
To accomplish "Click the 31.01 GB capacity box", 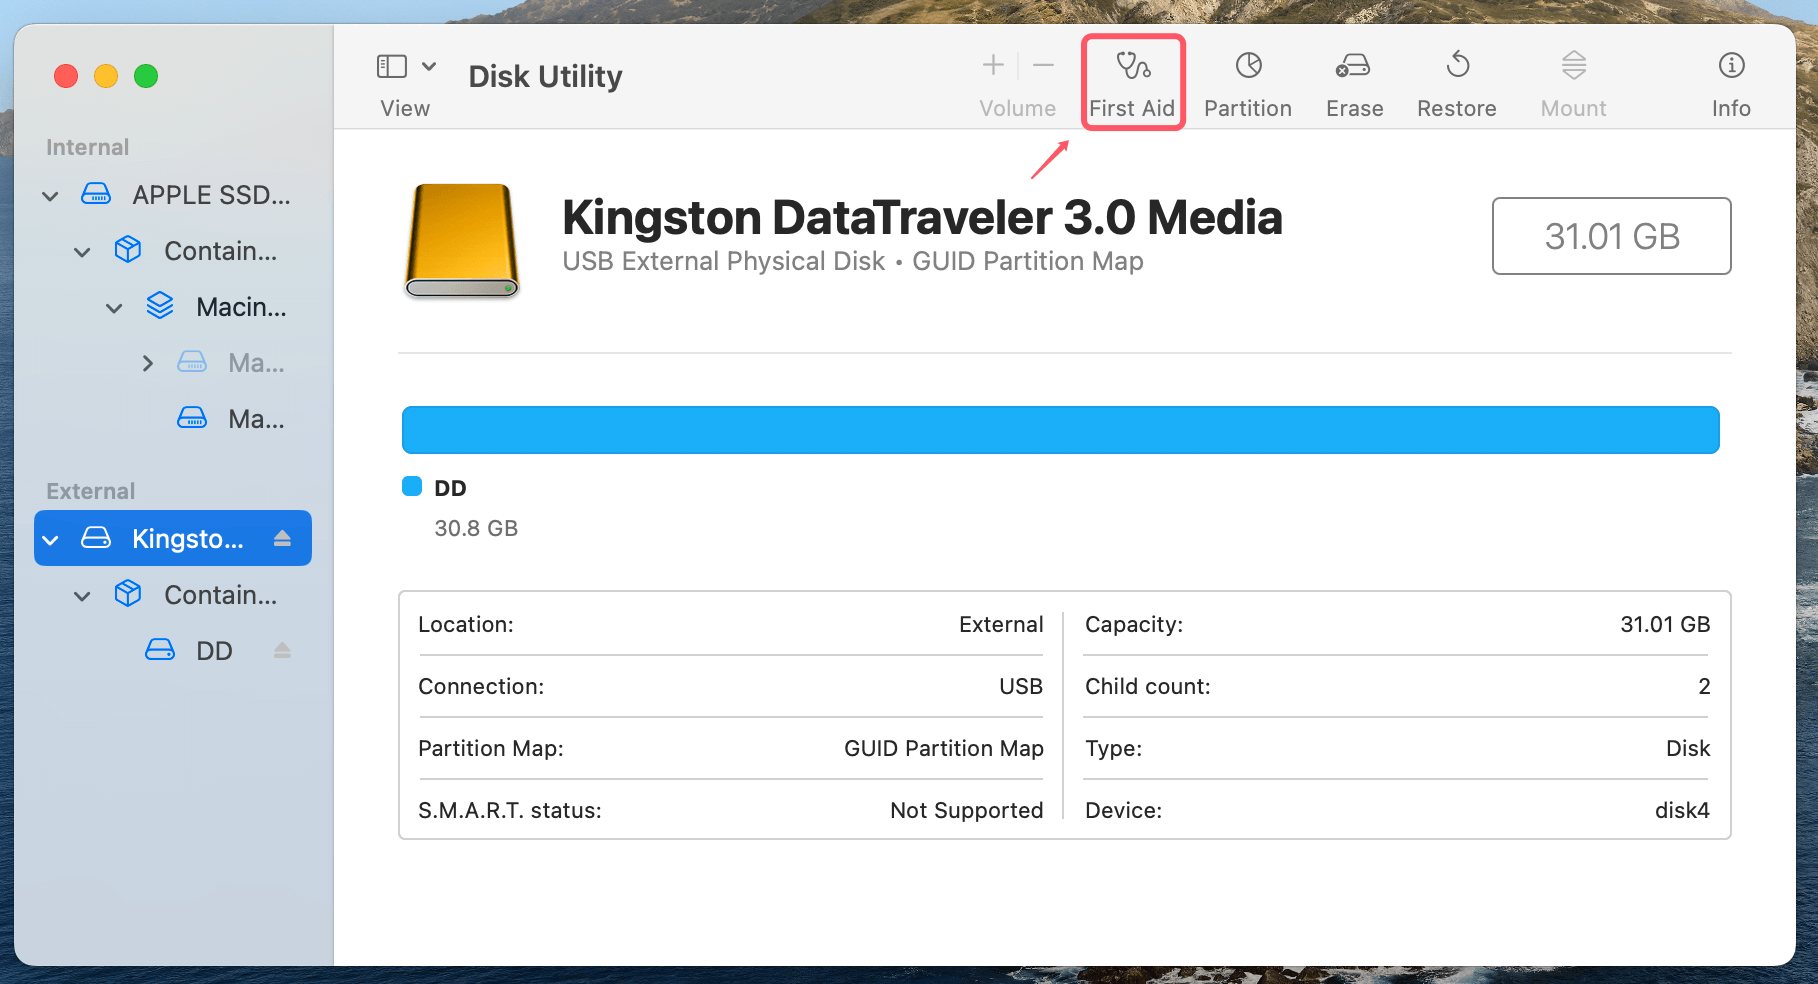I will [1611, 236].
